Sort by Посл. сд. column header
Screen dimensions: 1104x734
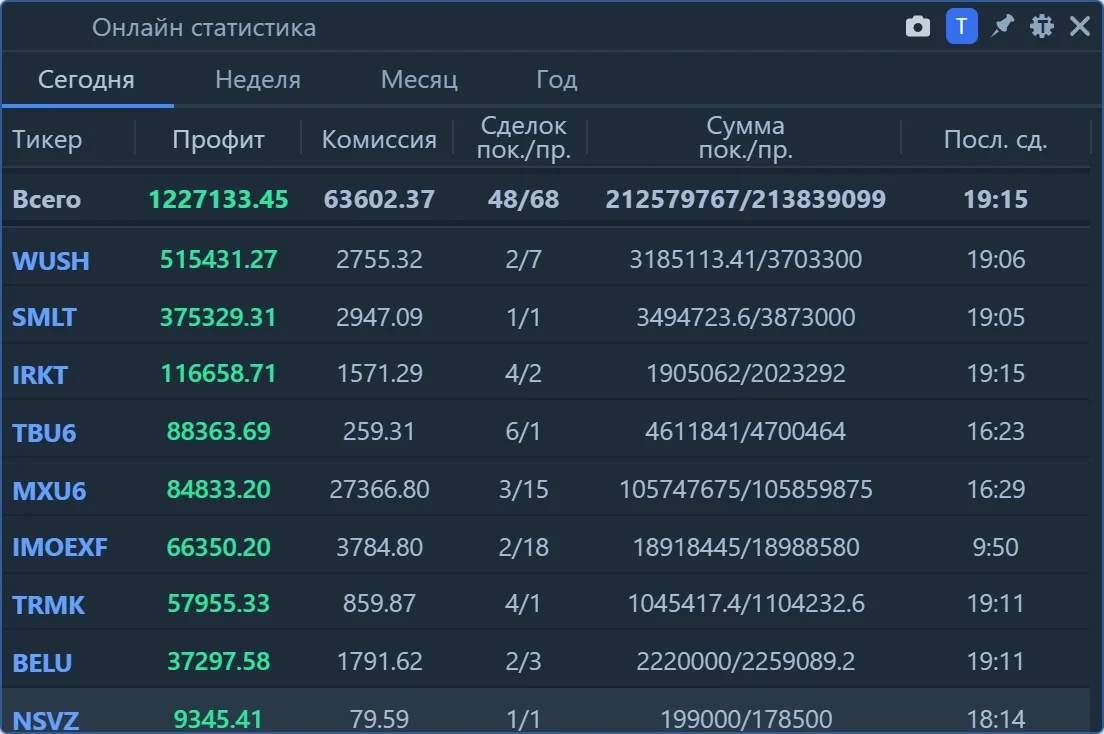point(995,139)
